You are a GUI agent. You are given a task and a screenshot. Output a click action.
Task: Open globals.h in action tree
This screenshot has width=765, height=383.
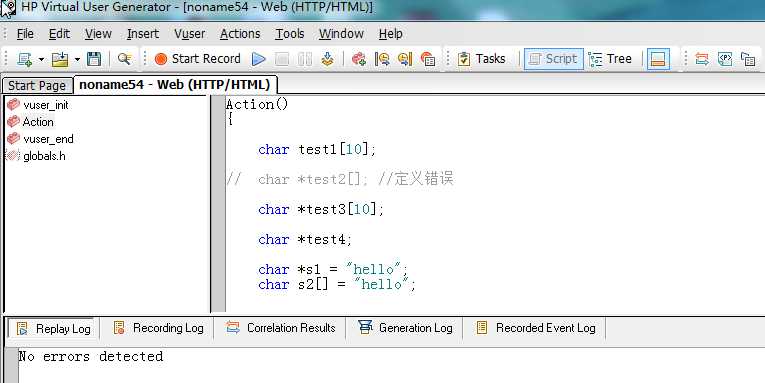click(44, 156)
